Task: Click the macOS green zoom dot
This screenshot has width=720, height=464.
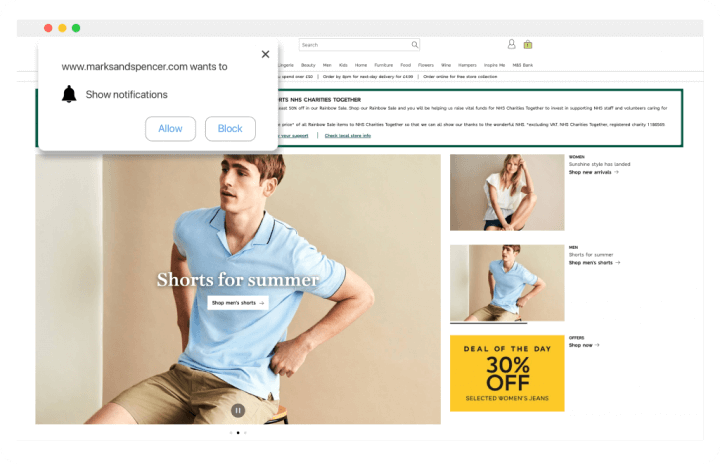Action: (x=76, y=28)
